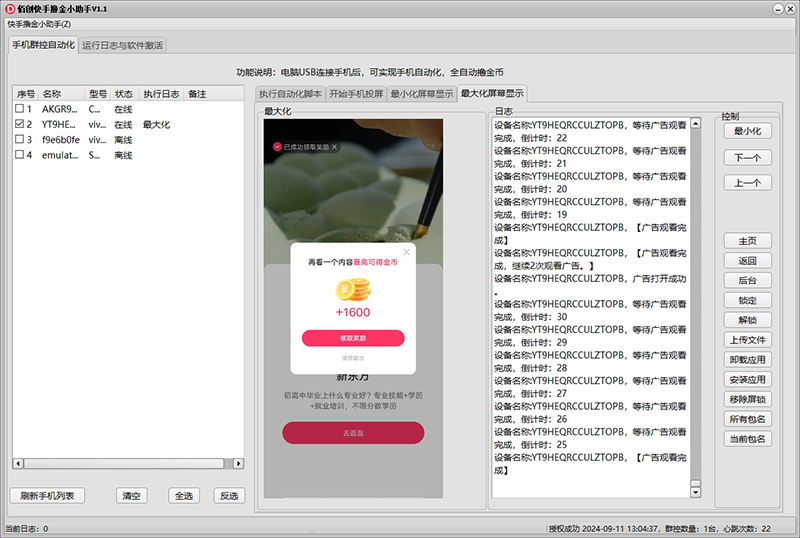Click the 执行日志 column header
Viewport: 800px width, 538px height.
161,94
